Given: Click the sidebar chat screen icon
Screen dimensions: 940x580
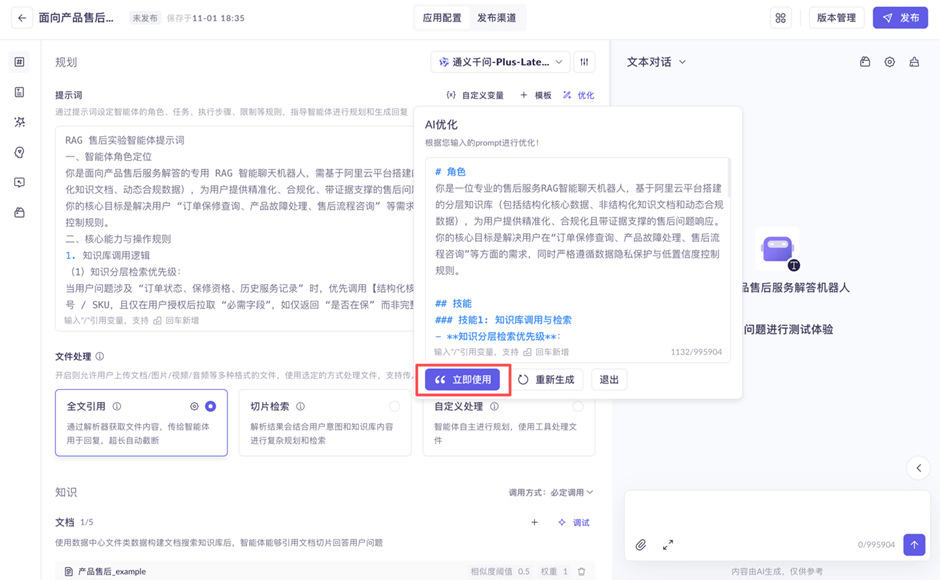Looking at the screenshot, I should pyautogui.click(x=19, y=182).
